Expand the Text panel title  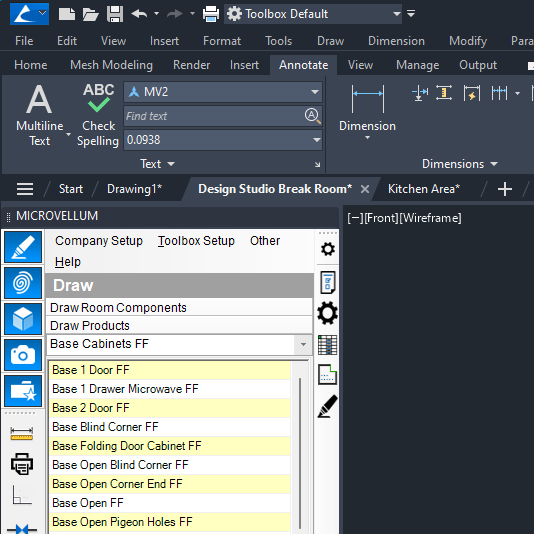pos(157,164)
